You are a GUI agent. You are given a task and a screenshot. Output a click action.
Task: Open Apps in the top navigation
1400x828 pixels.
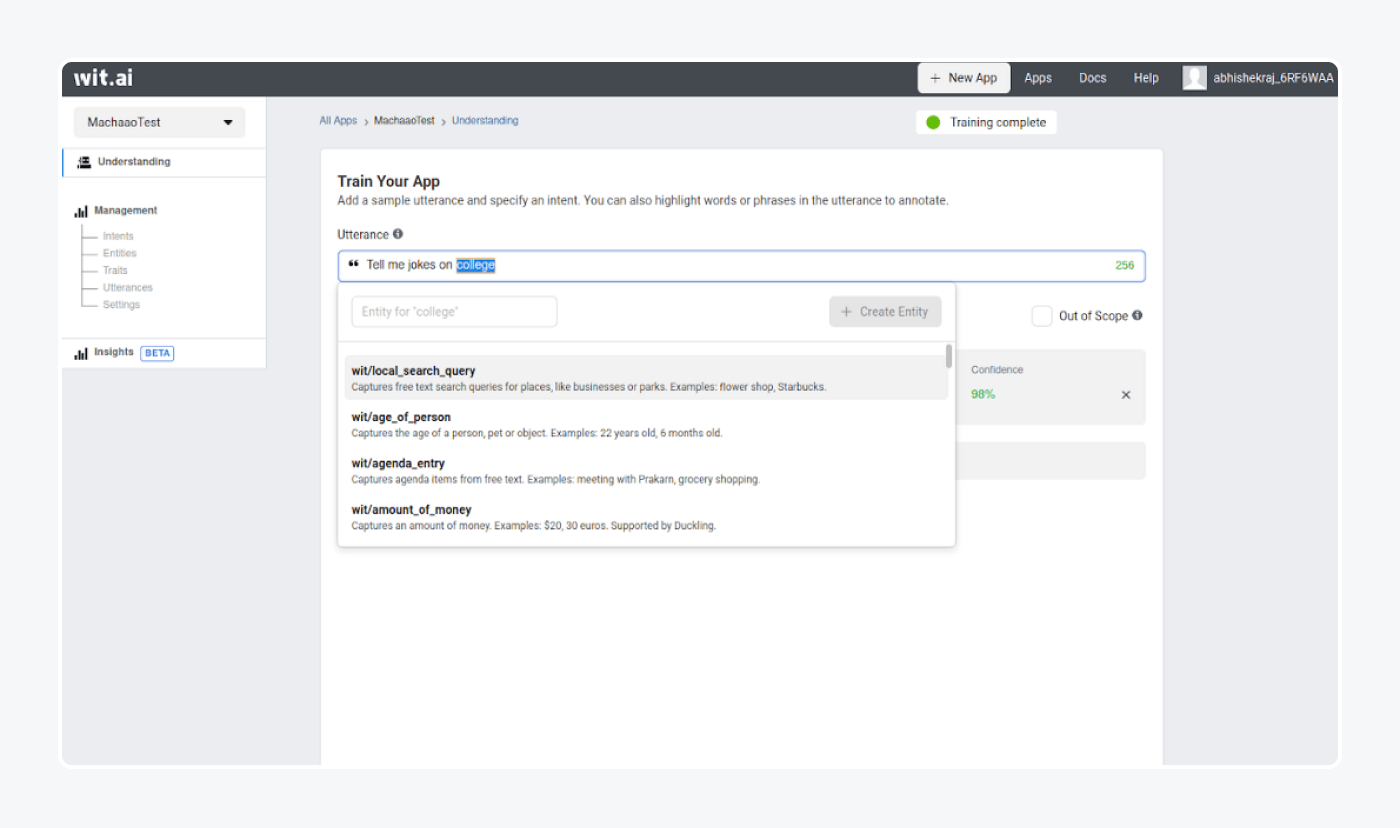coord(1038,78)
